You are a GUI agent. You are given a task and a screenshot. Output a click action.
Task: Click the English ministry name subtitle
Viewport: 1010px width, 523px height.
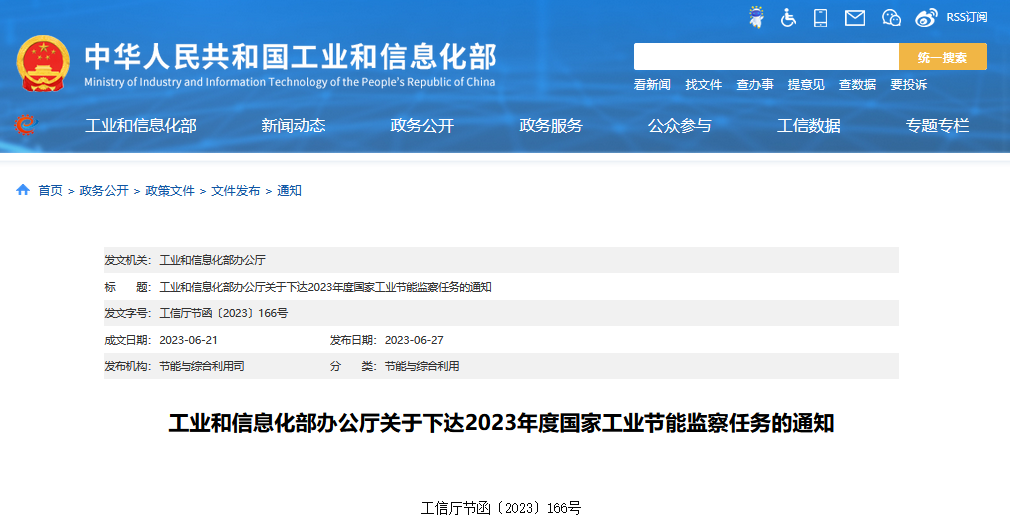290,82
